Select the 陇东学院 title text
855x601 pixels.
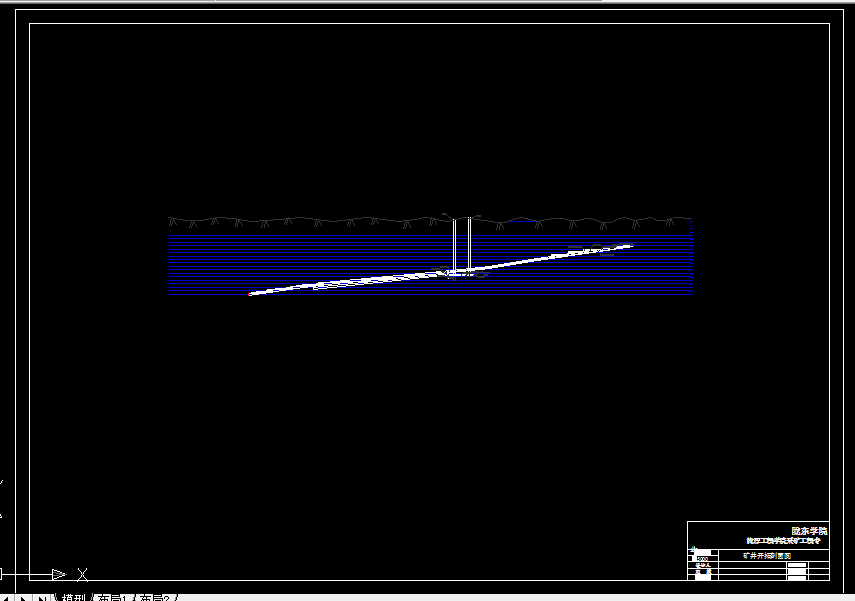(809, 531)
